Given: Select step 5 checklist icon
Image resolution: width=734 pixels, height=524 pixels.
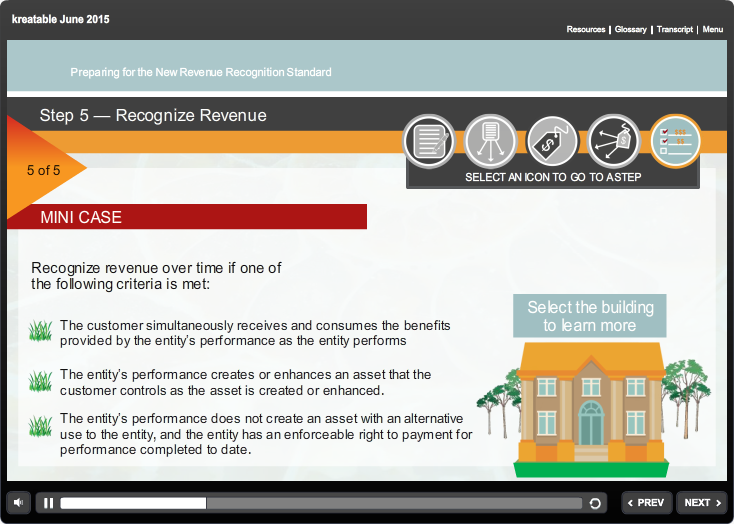Looking at the screenshot, I should click(x=675, y=141).
